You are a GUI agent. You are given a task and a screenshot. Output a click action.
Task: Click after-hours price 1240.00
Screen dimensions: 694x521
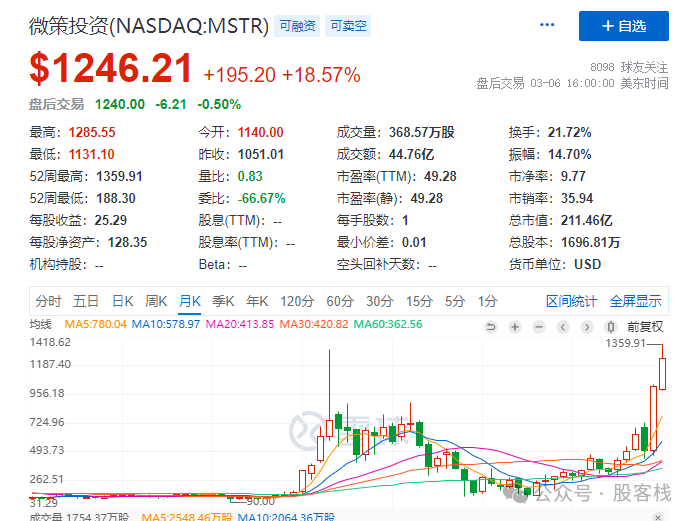(x=120, y=104)
